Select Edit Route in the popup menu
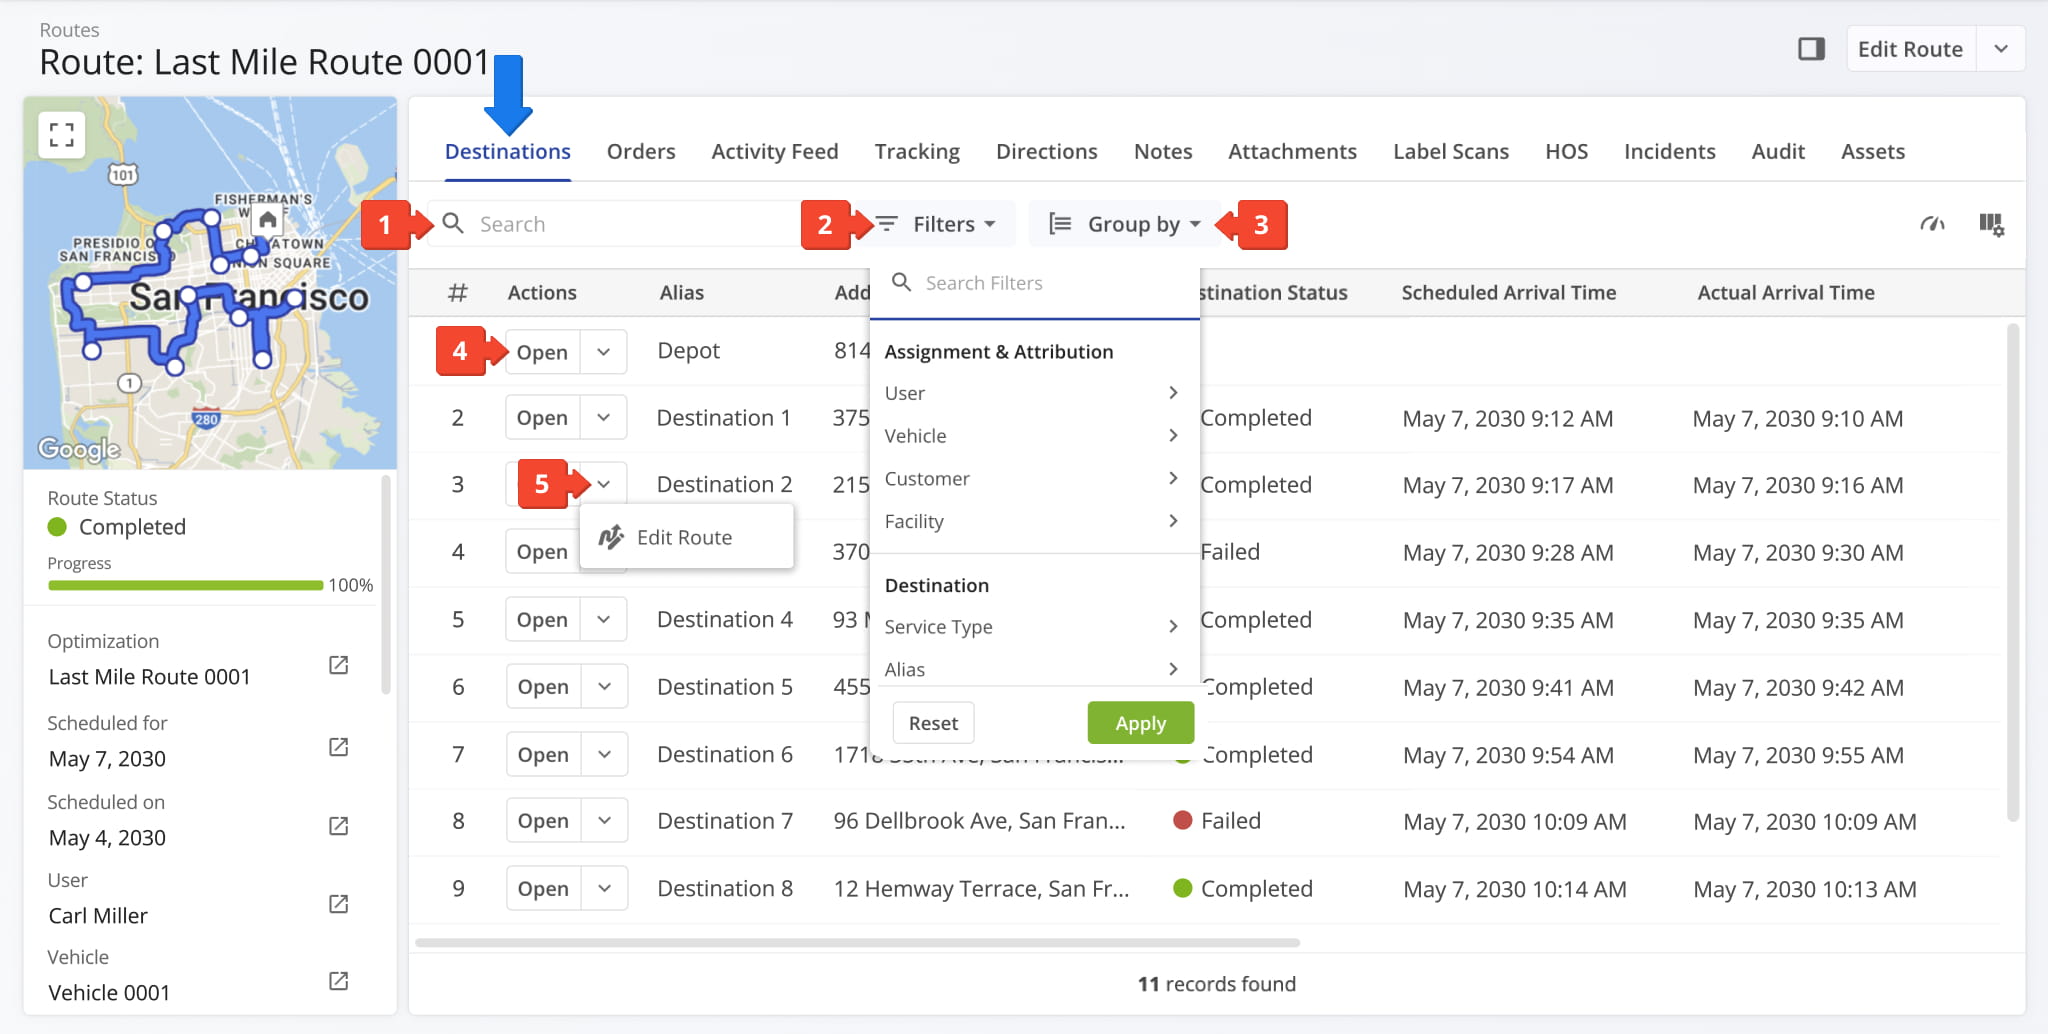The image size is (2048, 1034). coord(687,537)
